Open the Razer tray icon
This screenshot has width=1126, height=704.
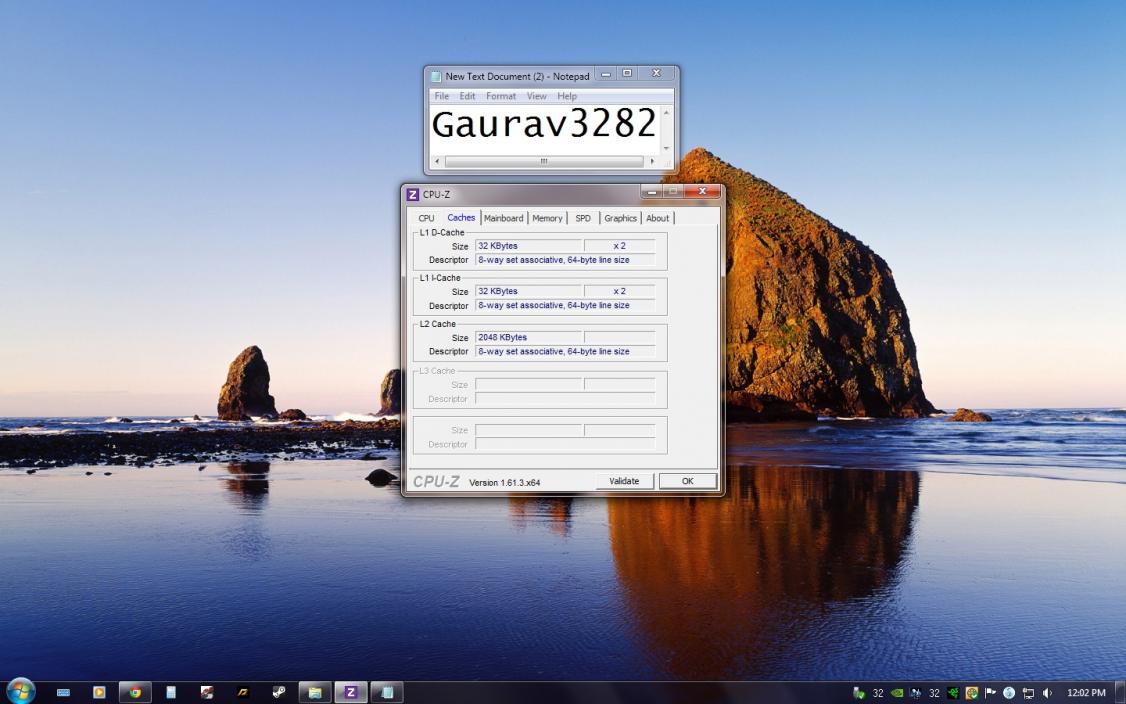click(x=953, y=693)
